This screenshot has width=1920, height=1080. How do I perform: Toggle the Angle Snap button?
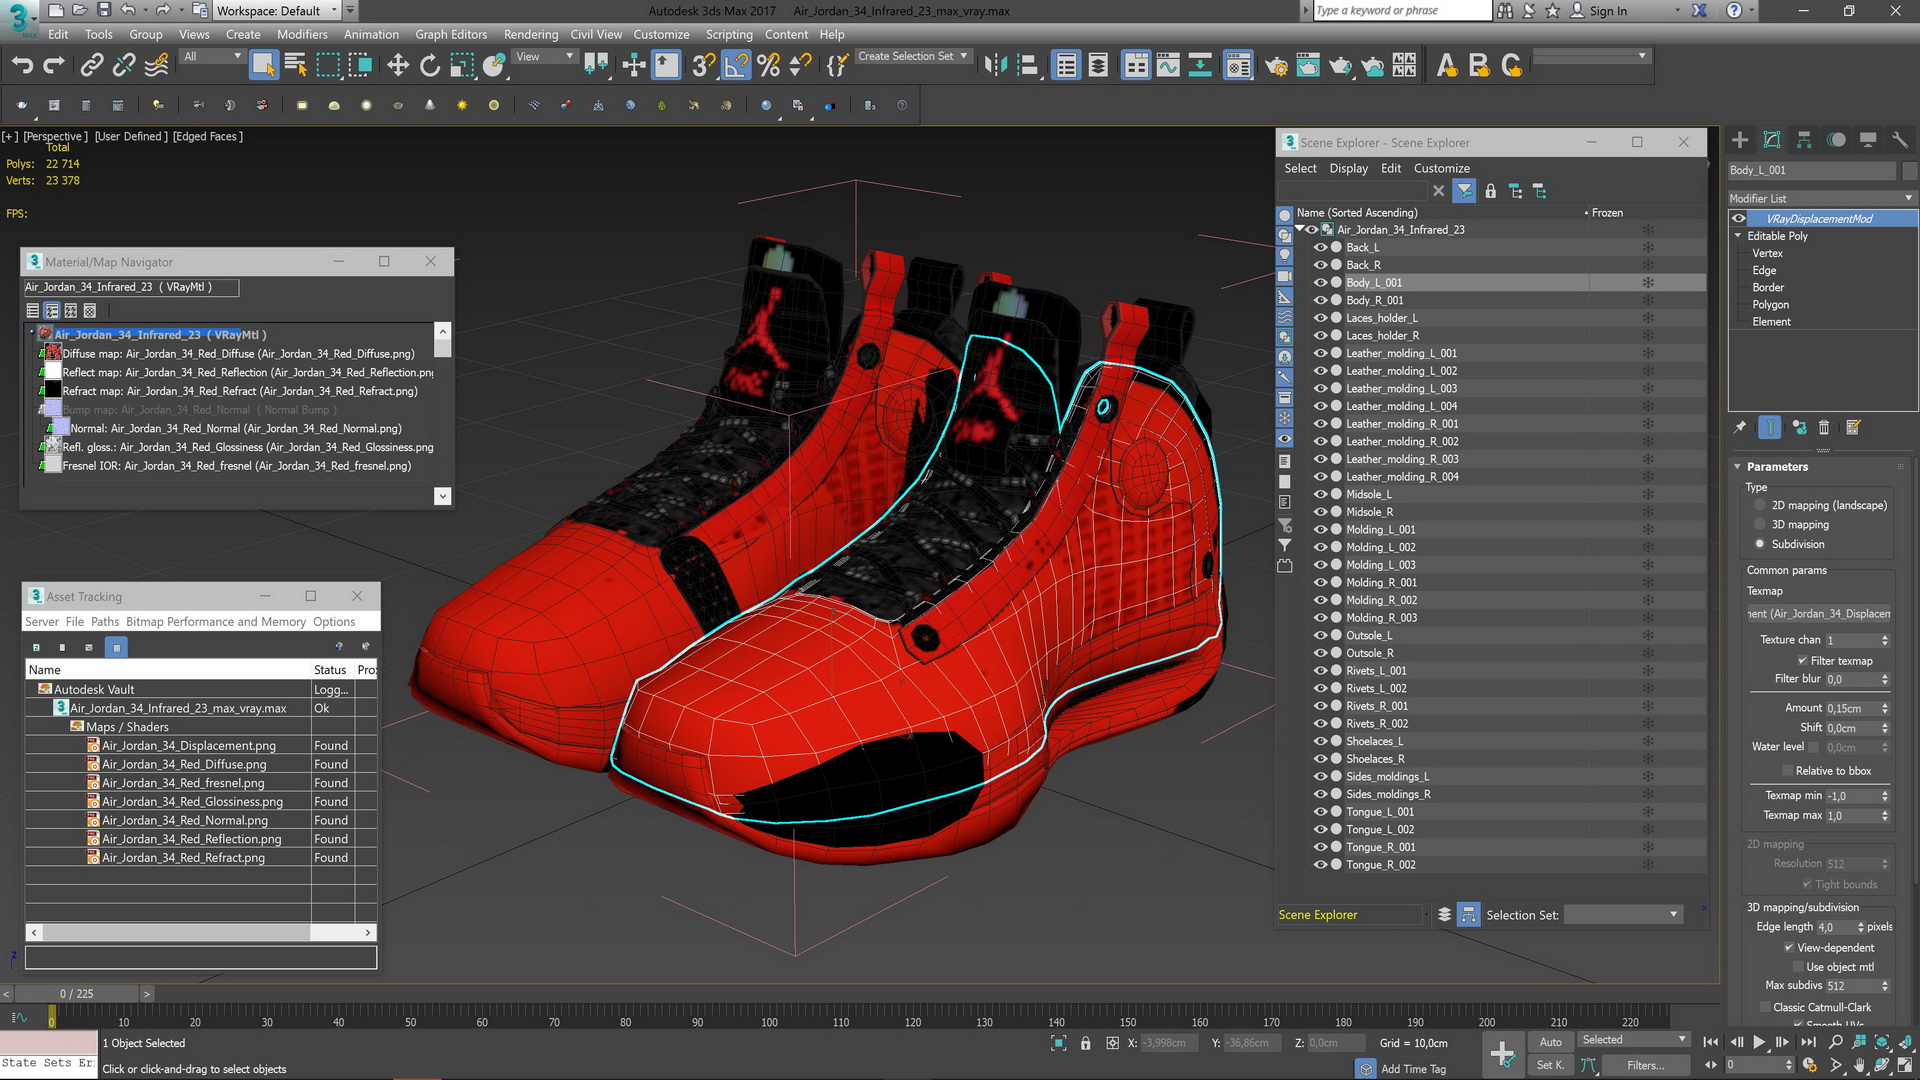[736, 66]
